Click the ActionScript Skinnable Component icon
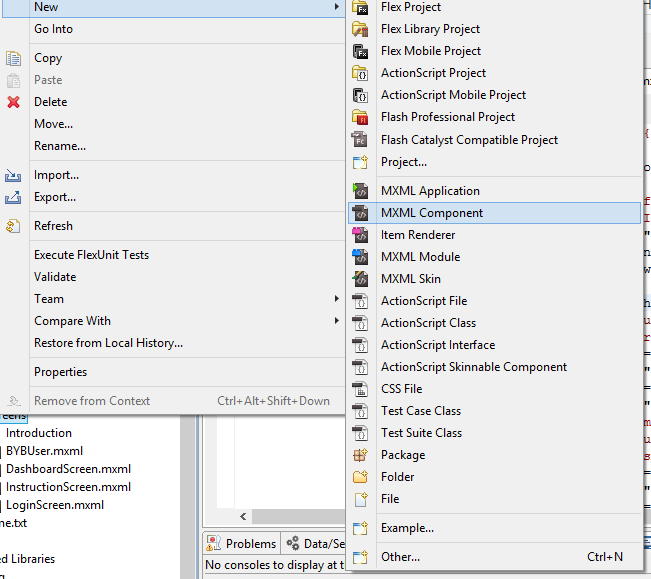 pyautogui.click(x=360, y=367)
